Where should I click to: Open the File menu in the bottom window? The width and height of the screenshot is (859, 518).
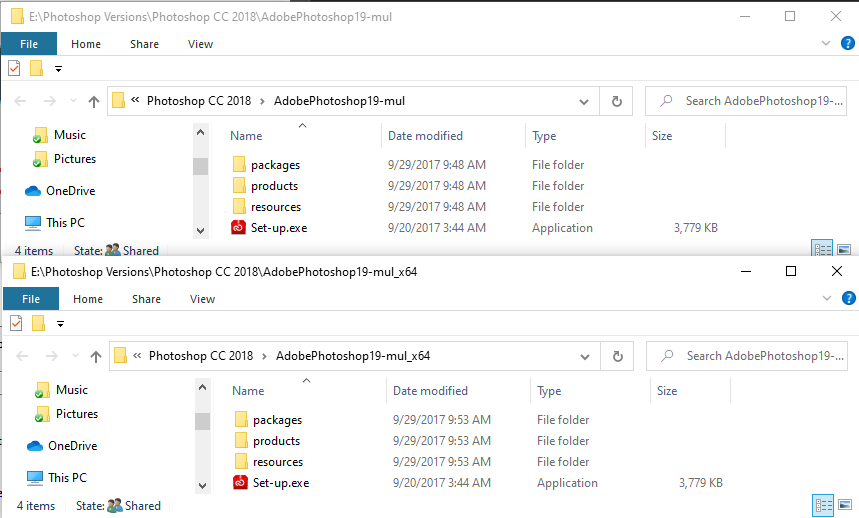(x=30, y=299)
